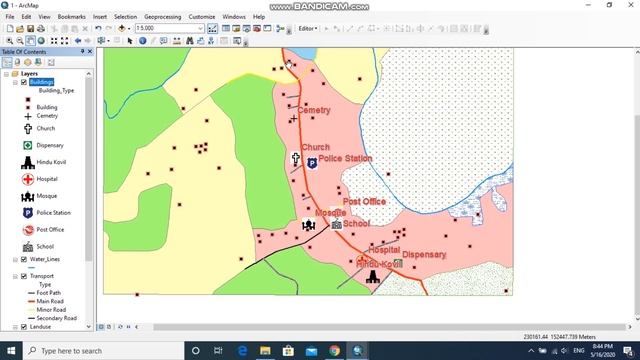640x360 pixels.
Task: Open the Editor toolbar icon next to scale
Action: (213, 29)
